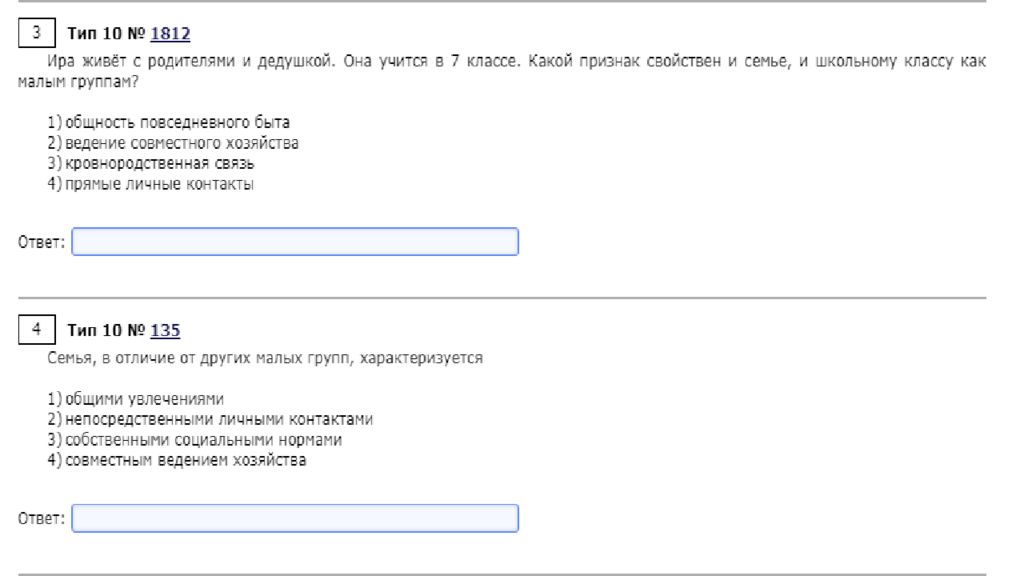
Task: Select option "собственными социальными нормами"
Action: (195, 440)
